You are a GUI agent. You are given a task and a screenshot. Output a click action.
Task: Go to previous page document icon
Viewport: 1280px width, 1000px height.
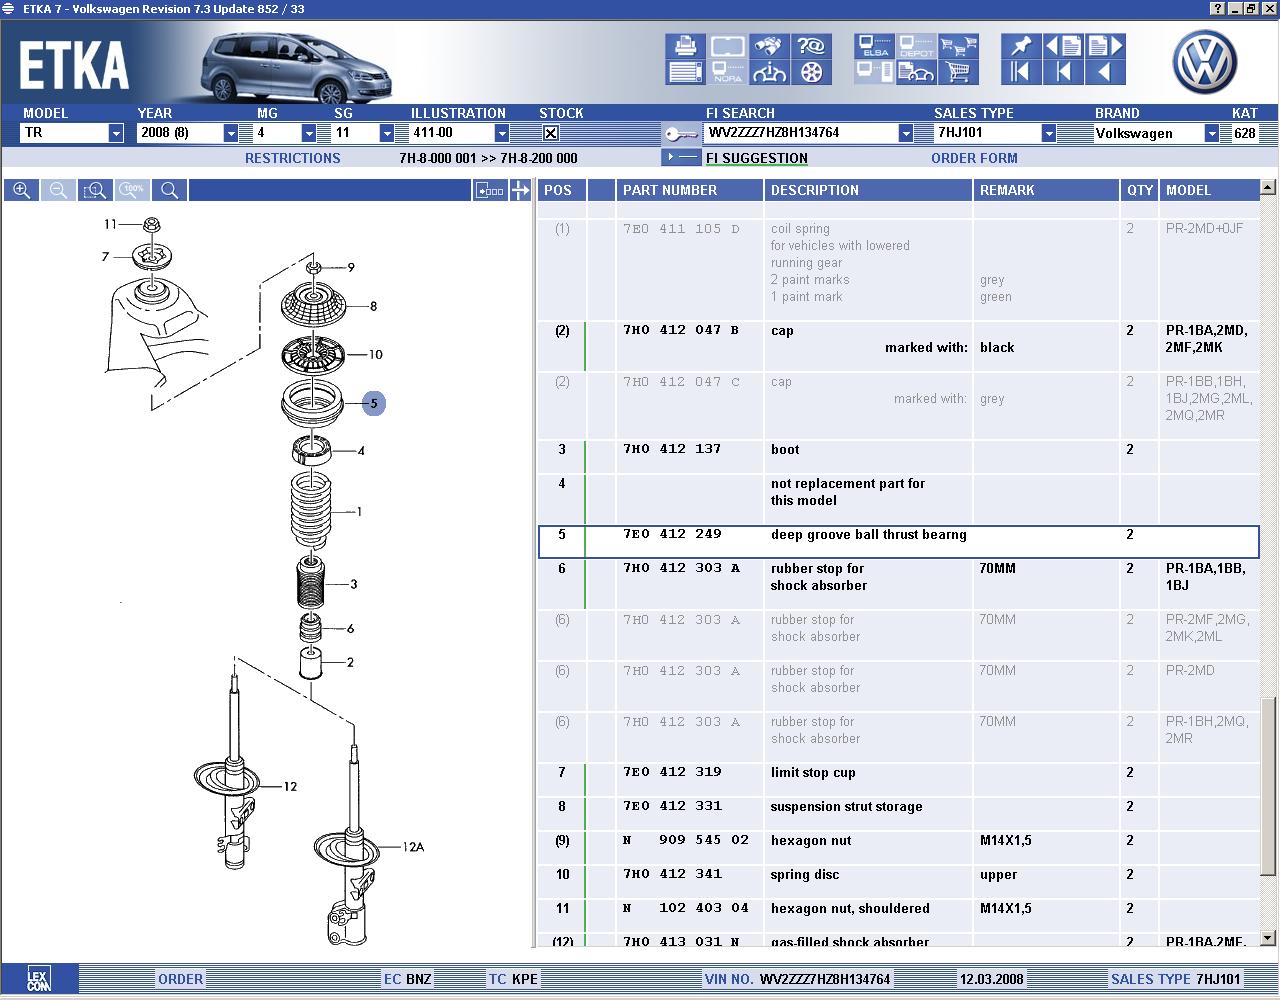tap(1063, 46)
